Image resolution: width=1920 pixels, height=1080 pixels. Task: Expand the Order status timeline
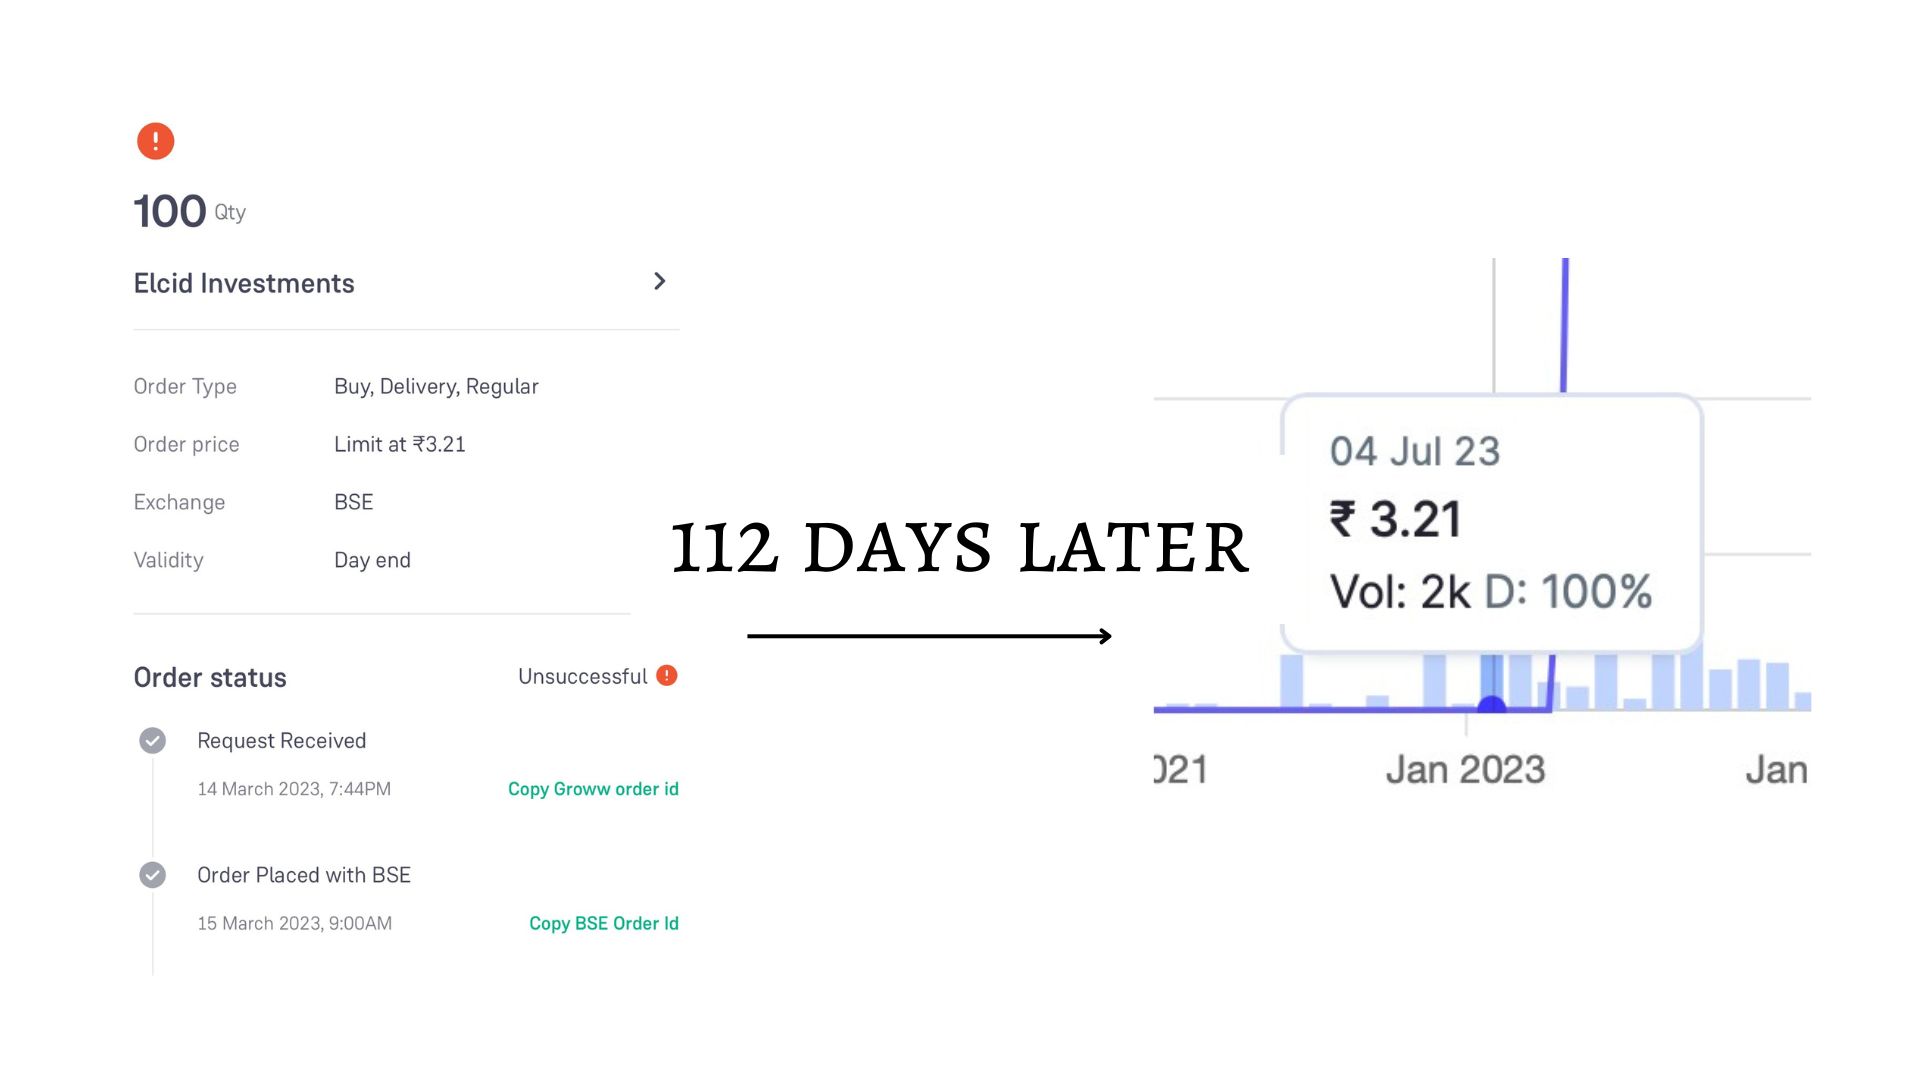pyautogui.click(x=210, y=677)
